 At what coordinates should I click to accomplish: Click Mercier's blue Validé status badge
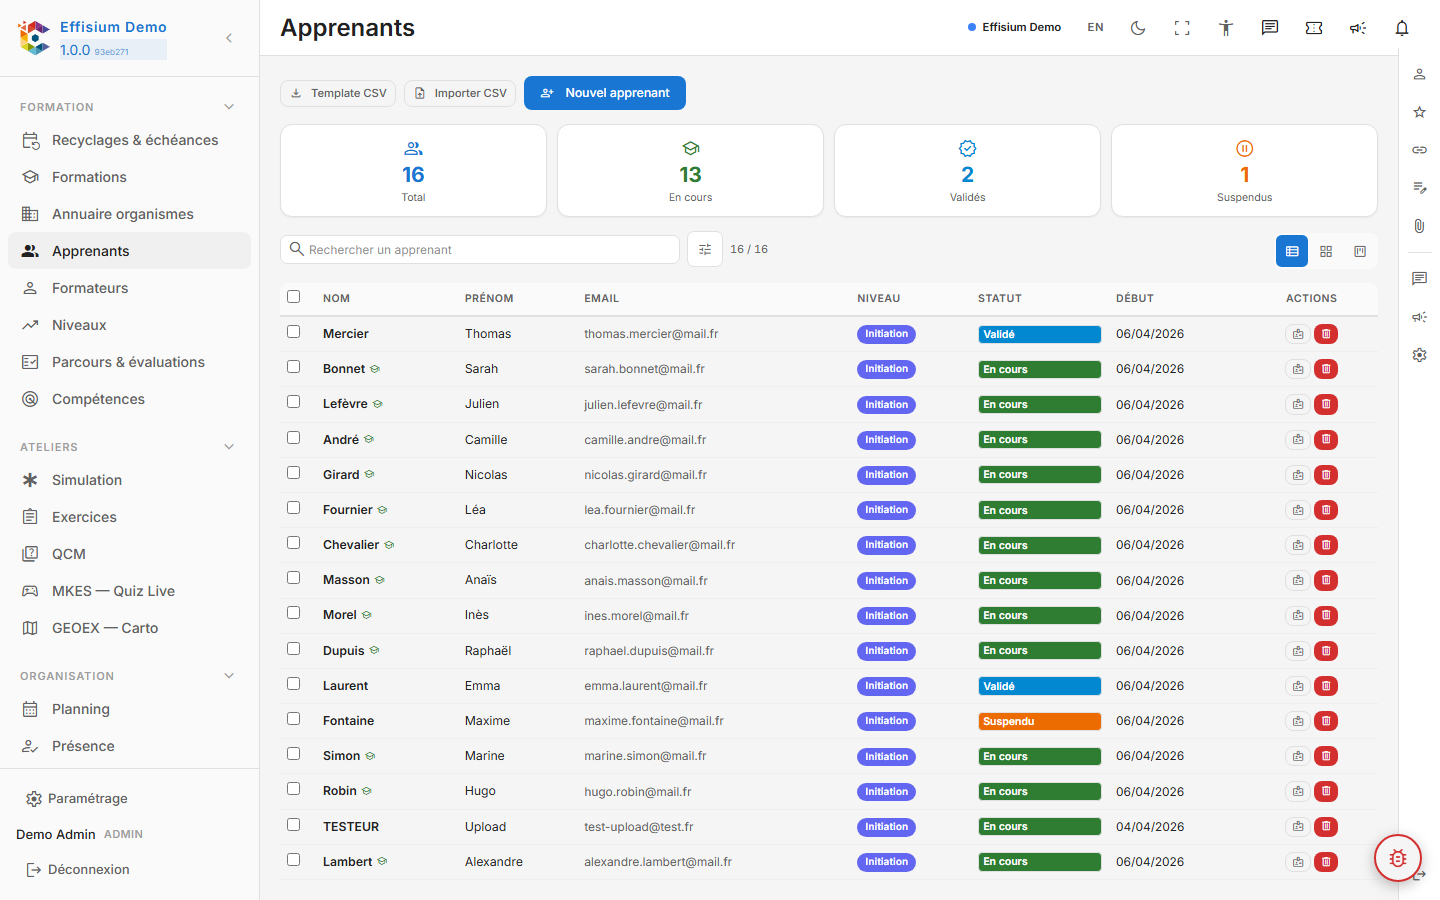tap(1039, 334)
